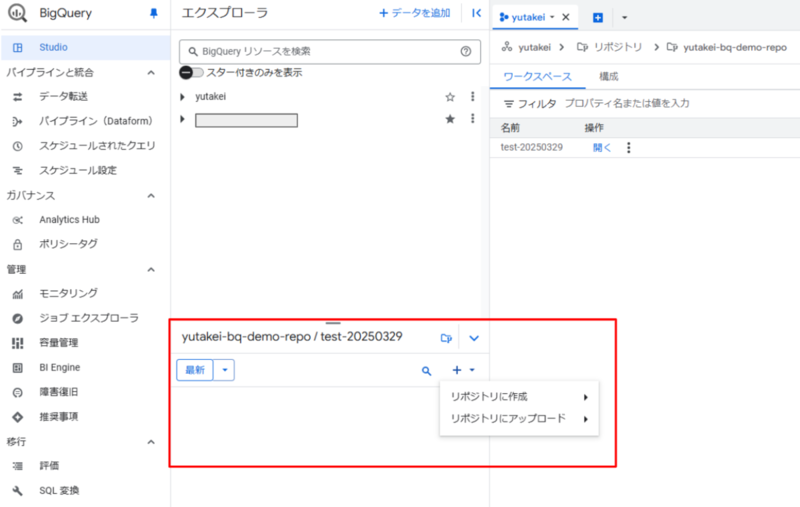
Task: Collapse the workspace panel chevron
Action: click(474, 338)
